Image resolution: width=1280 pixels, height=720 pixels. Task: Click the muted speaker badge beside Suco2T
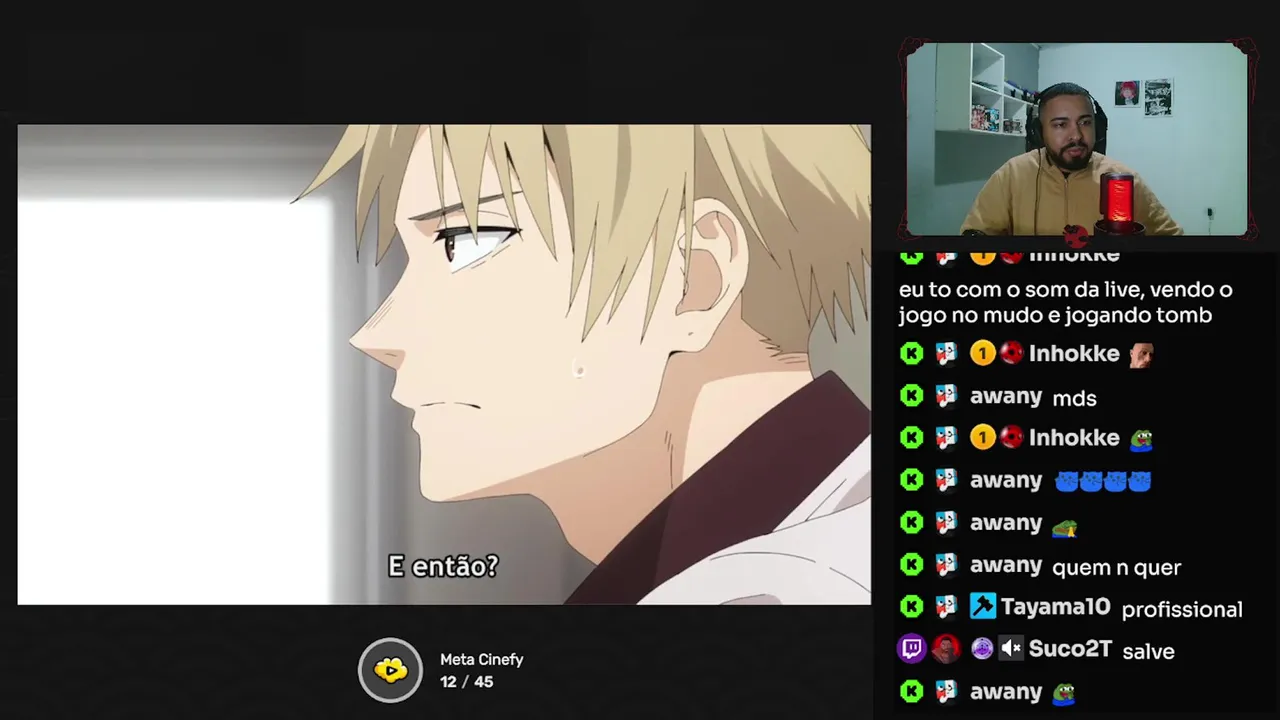click(x=1011, y=649)
